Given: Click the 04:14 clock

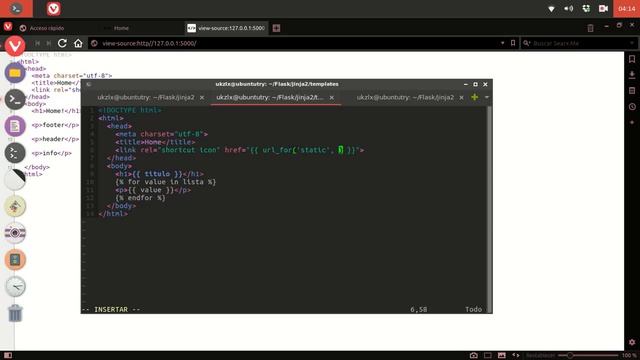Looking at the screenshot, I should 626,9.
